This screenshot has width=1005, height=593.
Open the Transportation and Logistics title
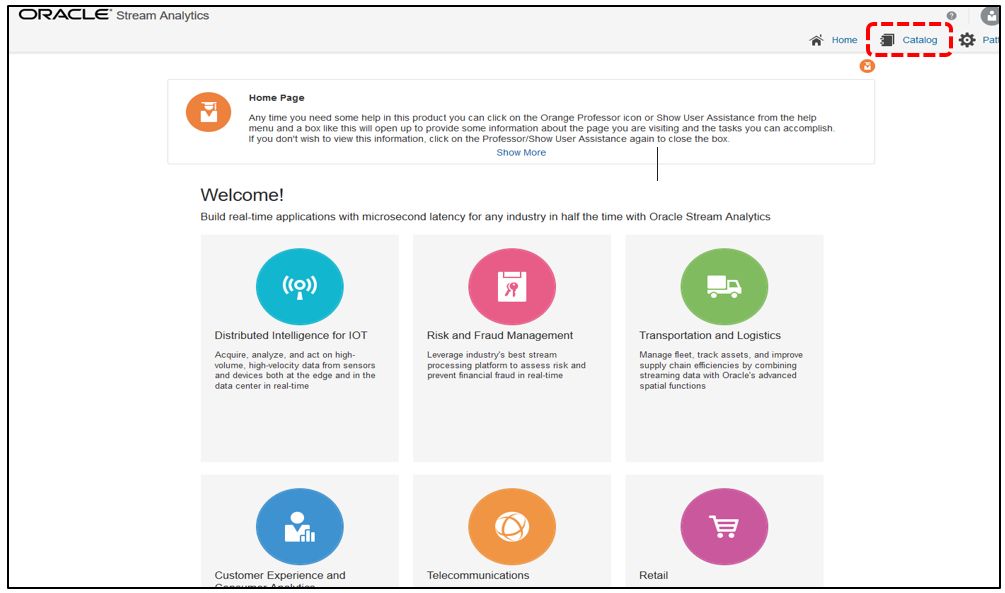click(x=710, y=335)
